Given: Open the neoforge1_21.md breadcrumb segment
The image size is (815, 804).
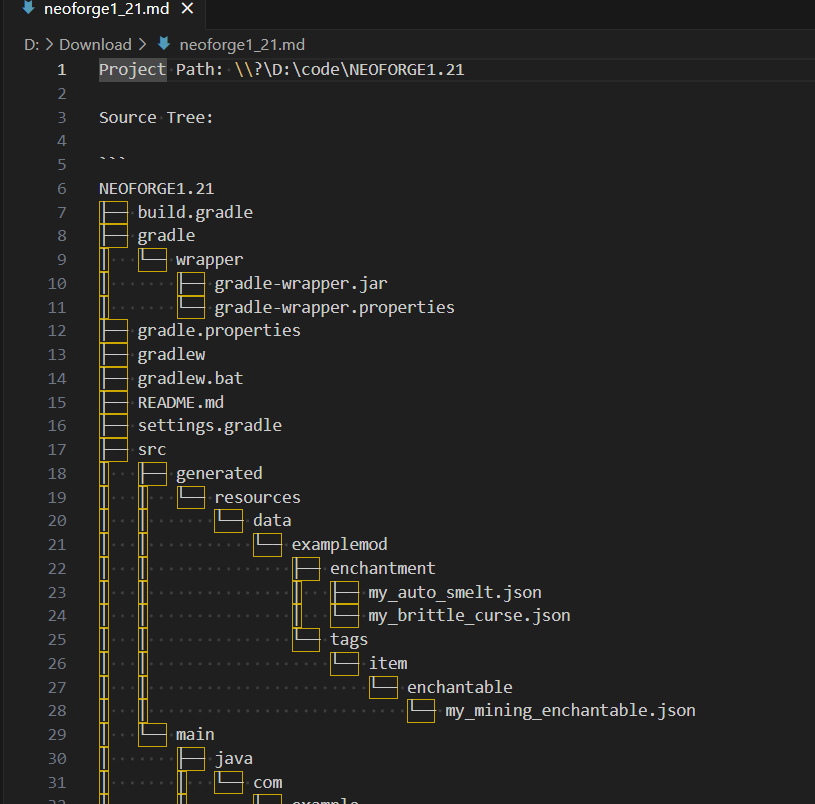Looking at the screenshot, I should 242,45.
